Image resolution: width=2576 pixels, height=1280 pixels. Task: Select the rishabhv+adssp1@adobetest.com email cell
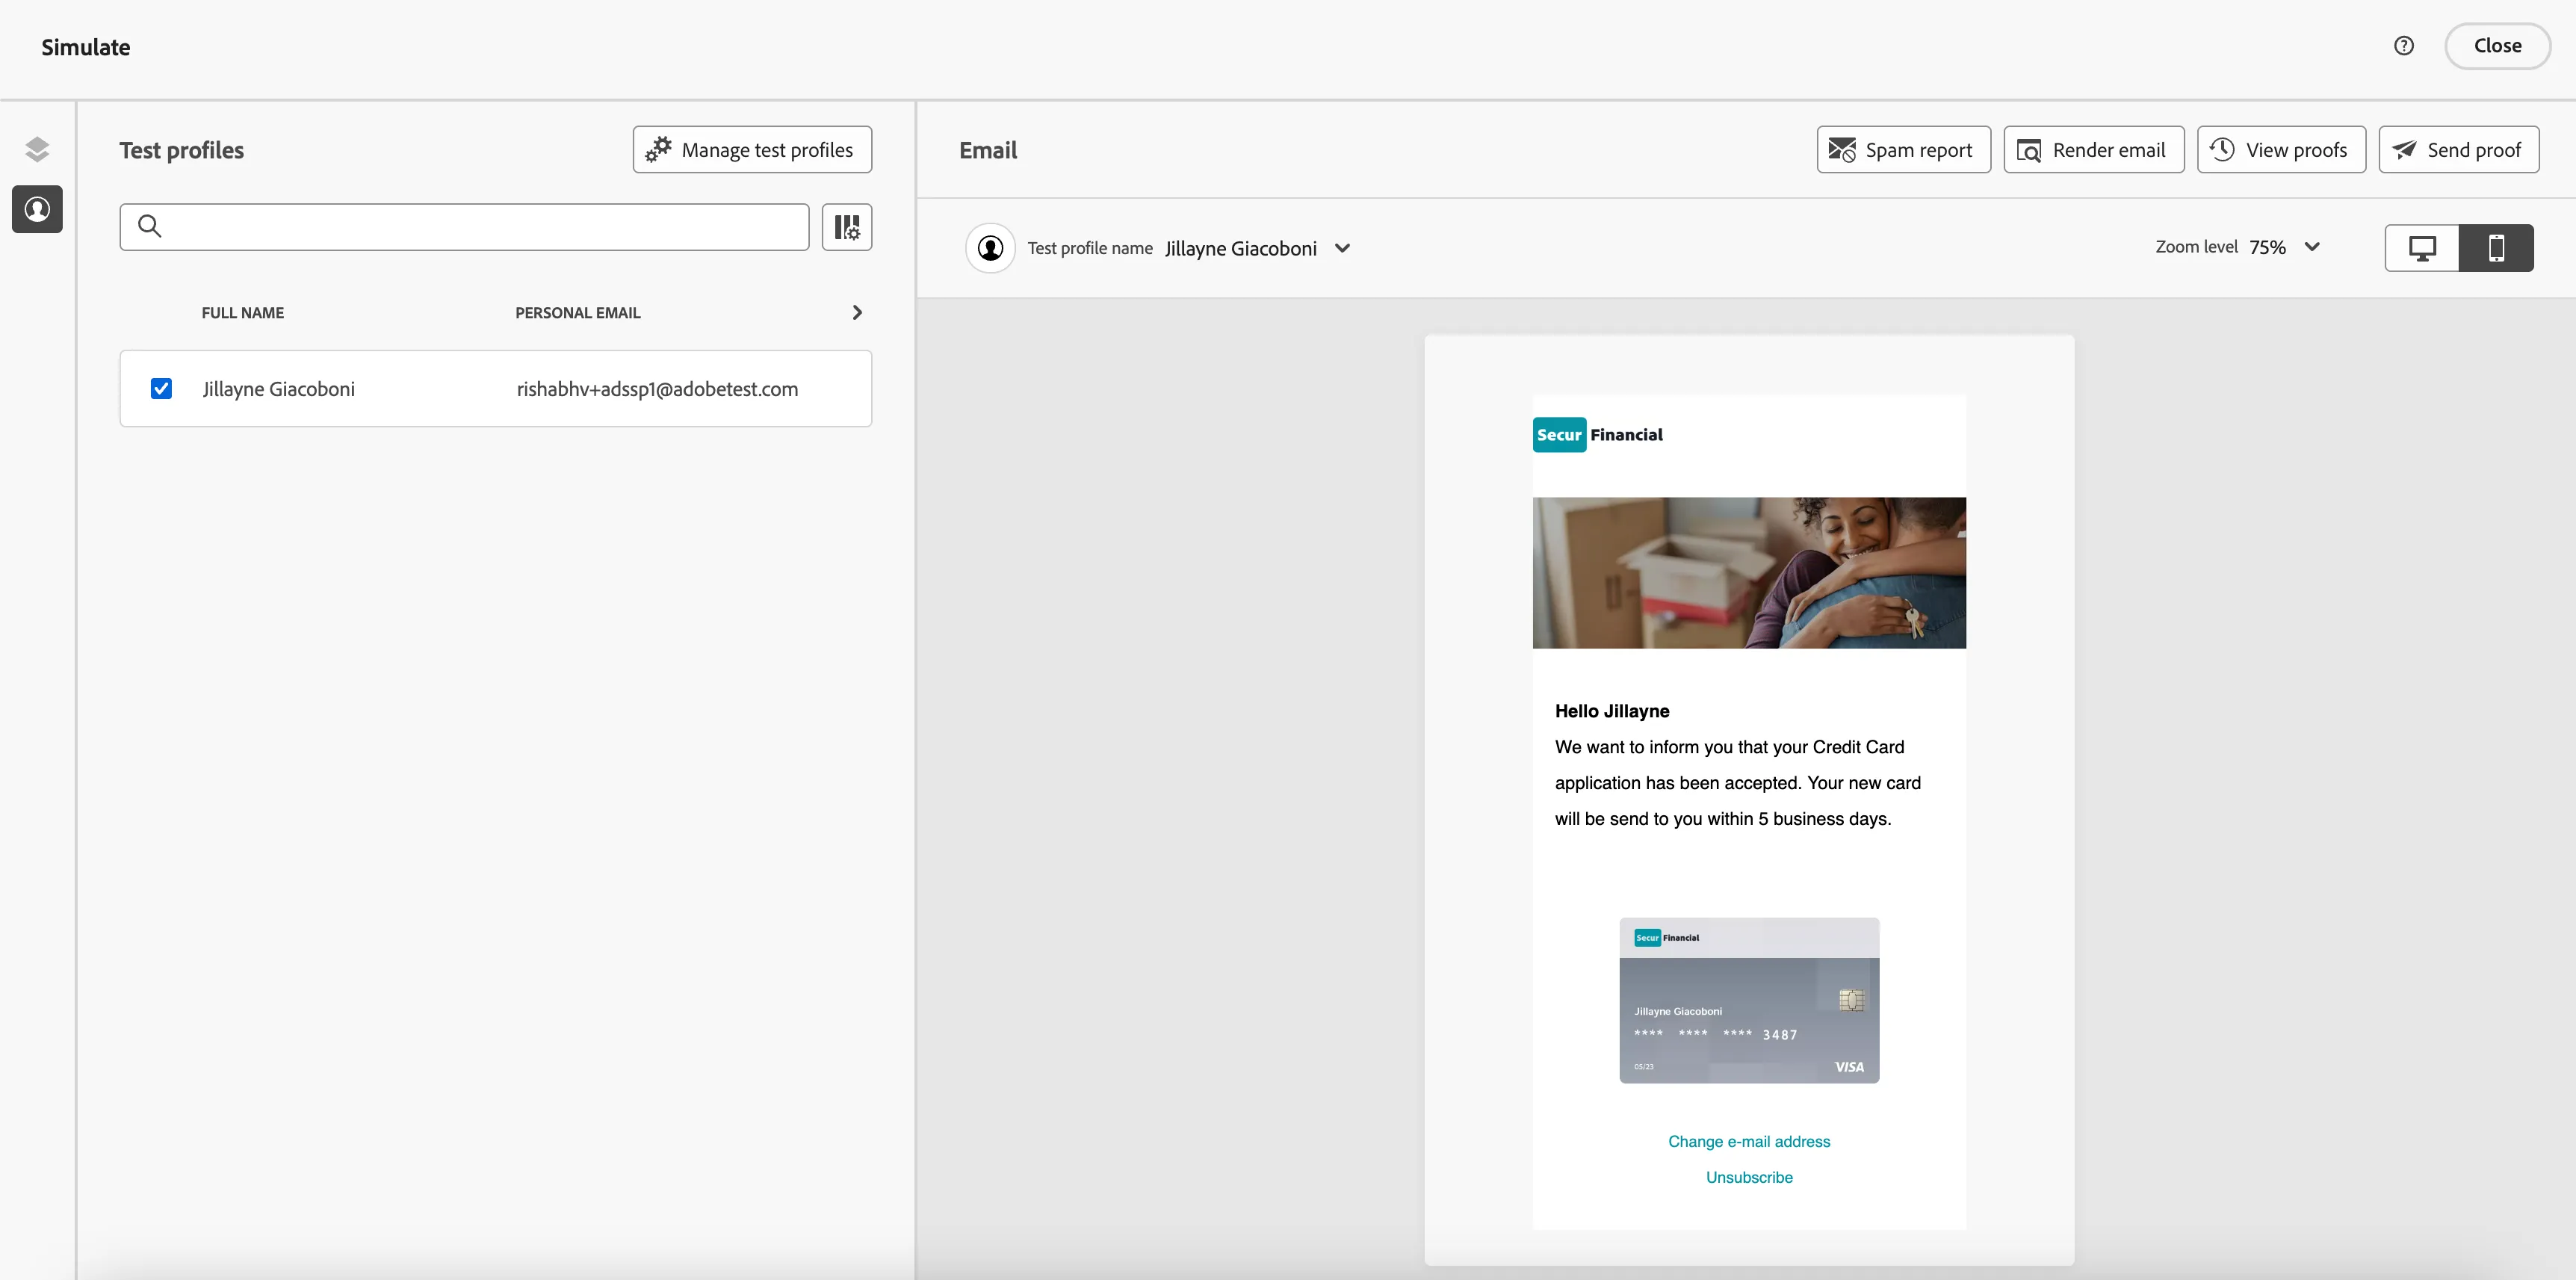[657, 389]
